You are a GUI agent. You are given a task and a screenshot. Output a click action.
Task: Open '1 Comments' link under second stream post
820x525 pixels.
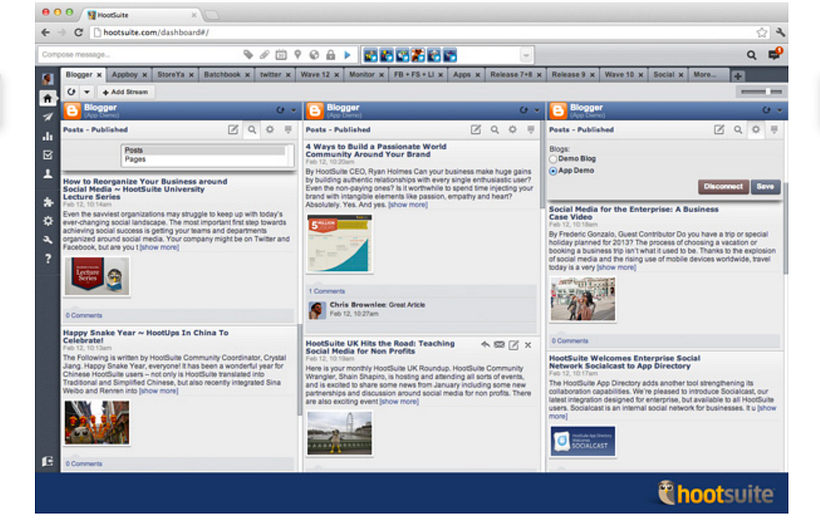point(327,291)
